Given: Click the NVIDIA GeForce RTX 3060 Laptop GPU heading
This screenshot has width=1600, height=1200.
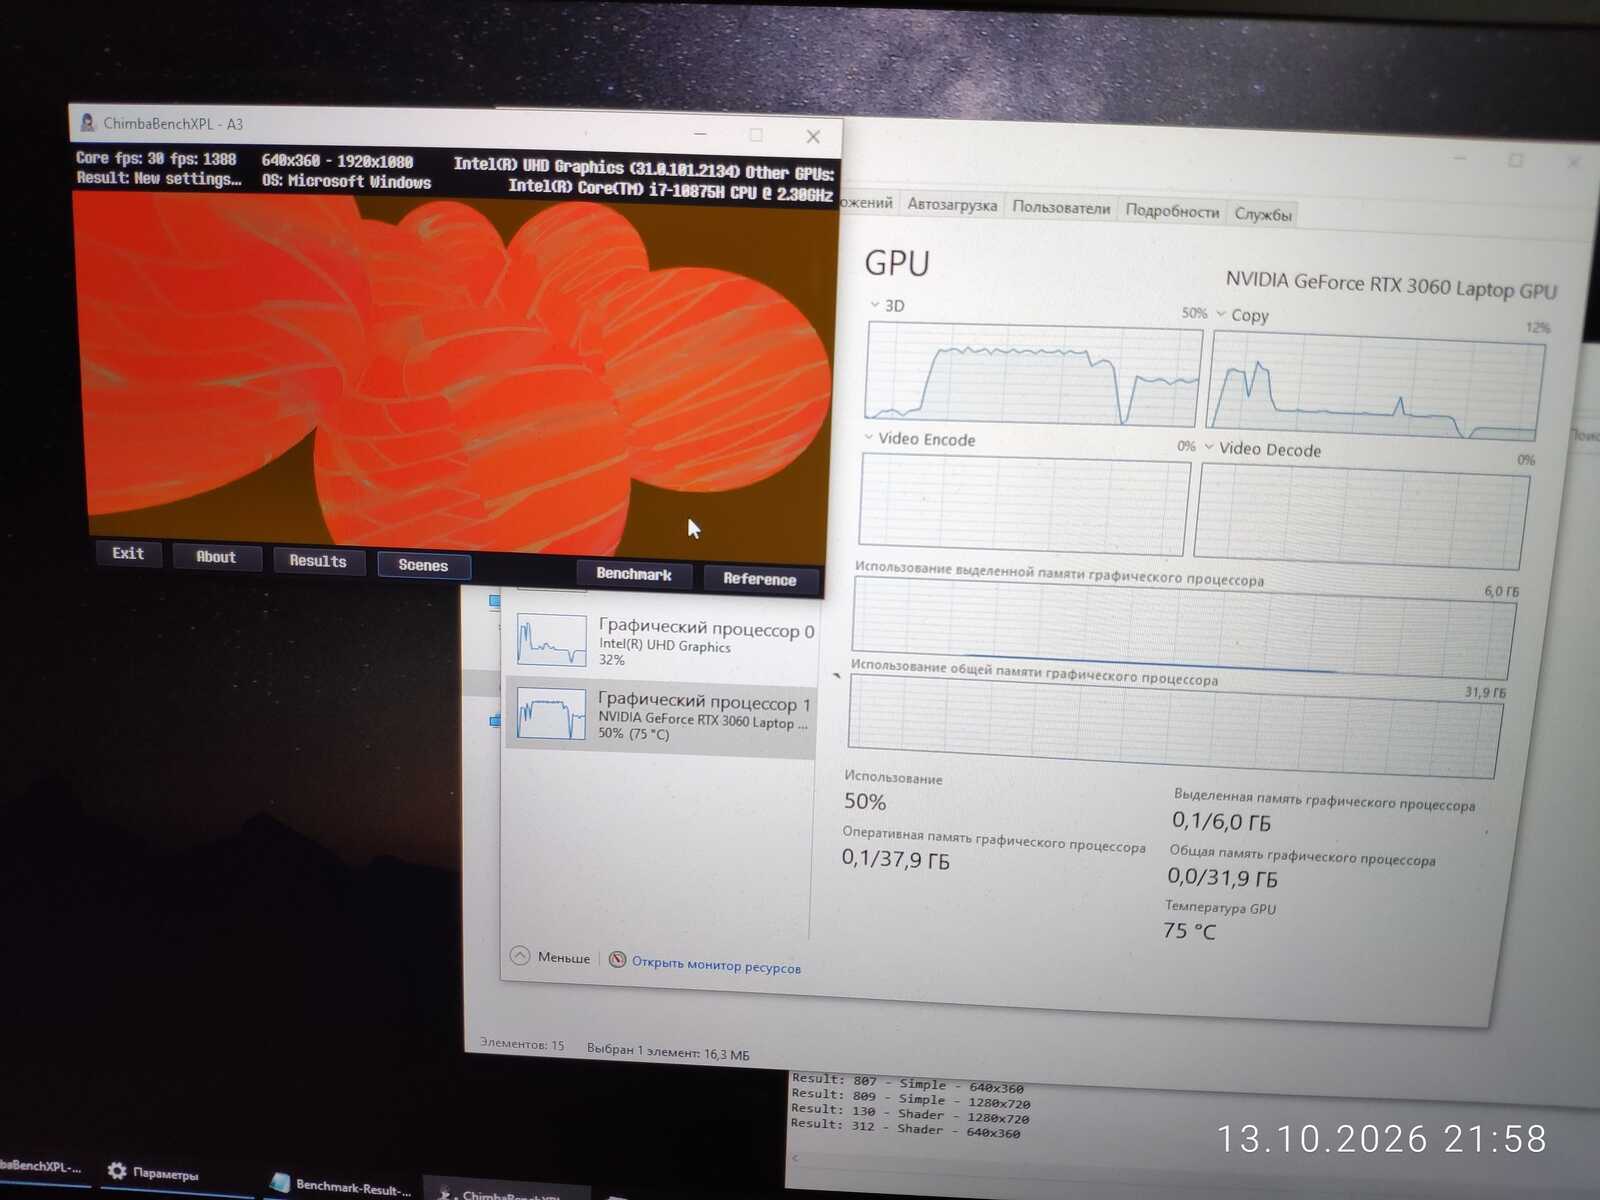Looking at the screenshot, I should (x=1391, y=285).
